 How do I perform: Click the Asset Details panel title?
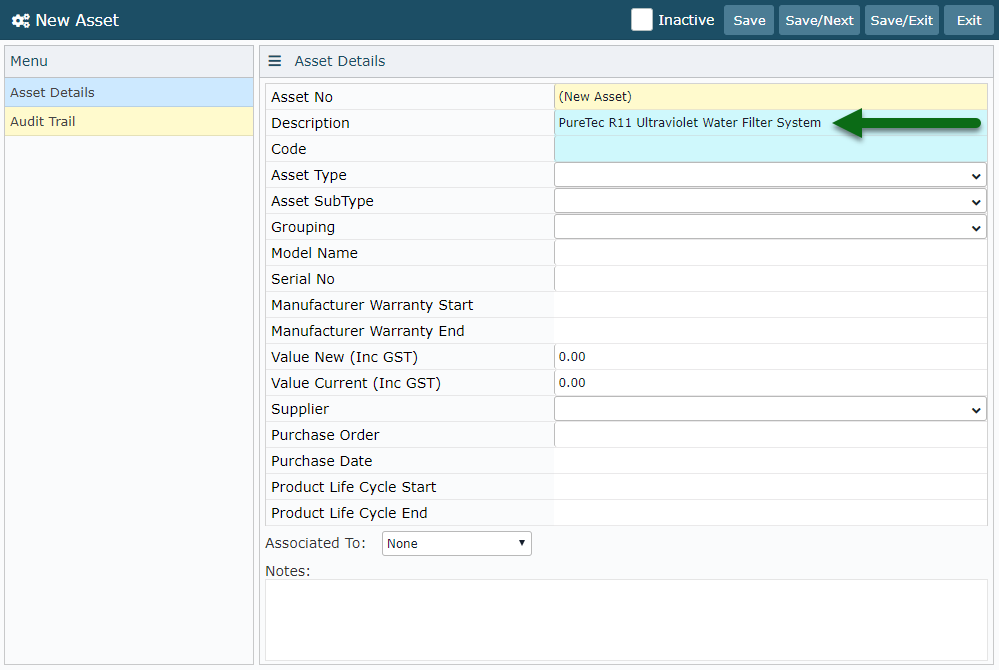340,61
